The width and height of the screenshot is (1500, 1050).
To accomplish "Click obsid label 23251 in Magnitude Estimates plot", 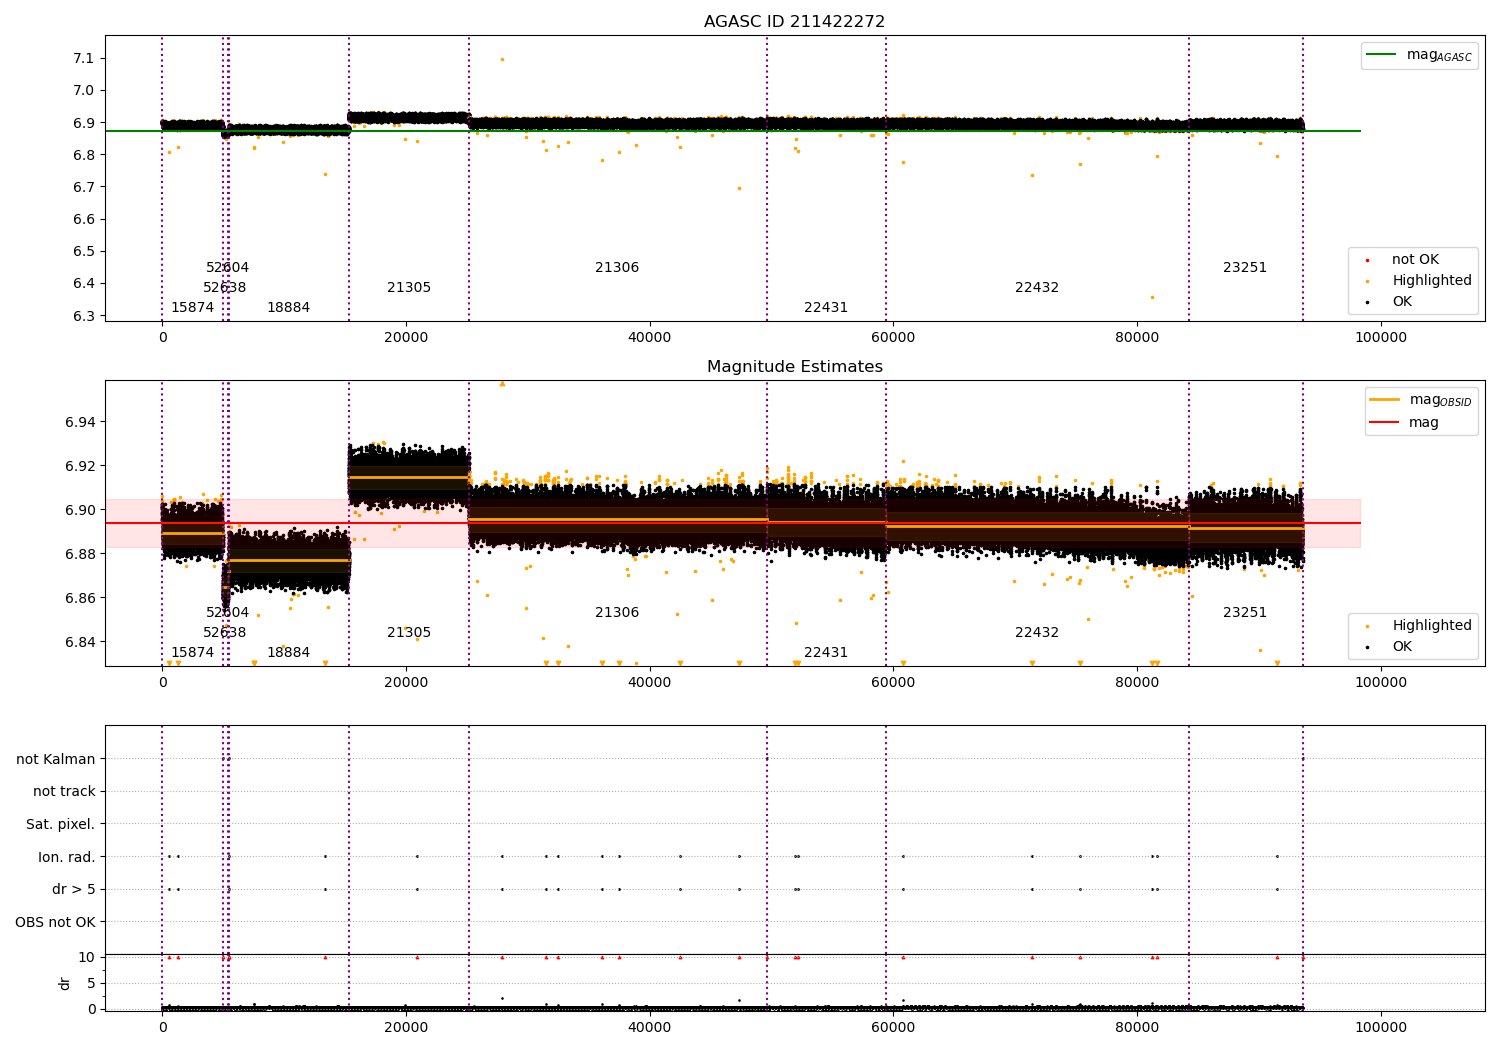I will [x=1245, y=613].
